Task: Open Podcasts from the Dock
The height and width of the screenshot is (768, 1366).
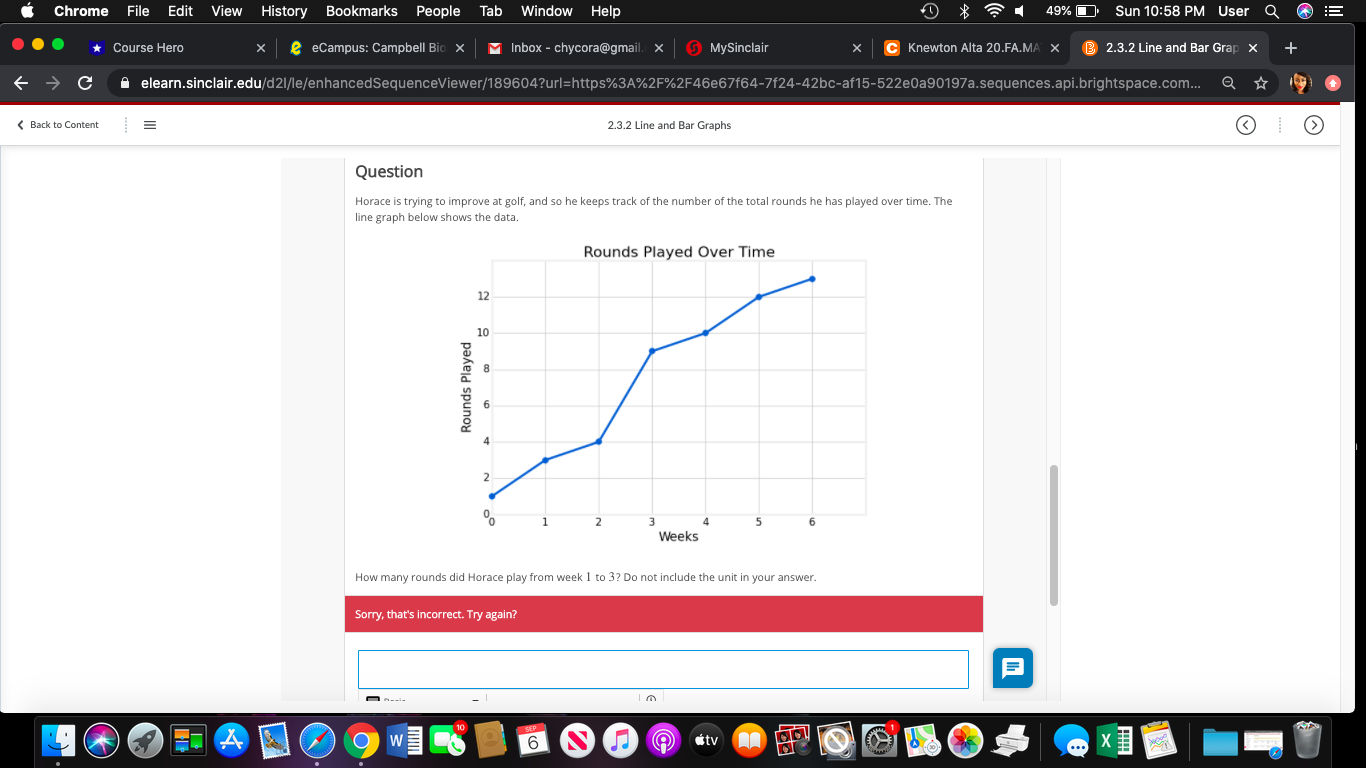Action: tap(663, 740)
